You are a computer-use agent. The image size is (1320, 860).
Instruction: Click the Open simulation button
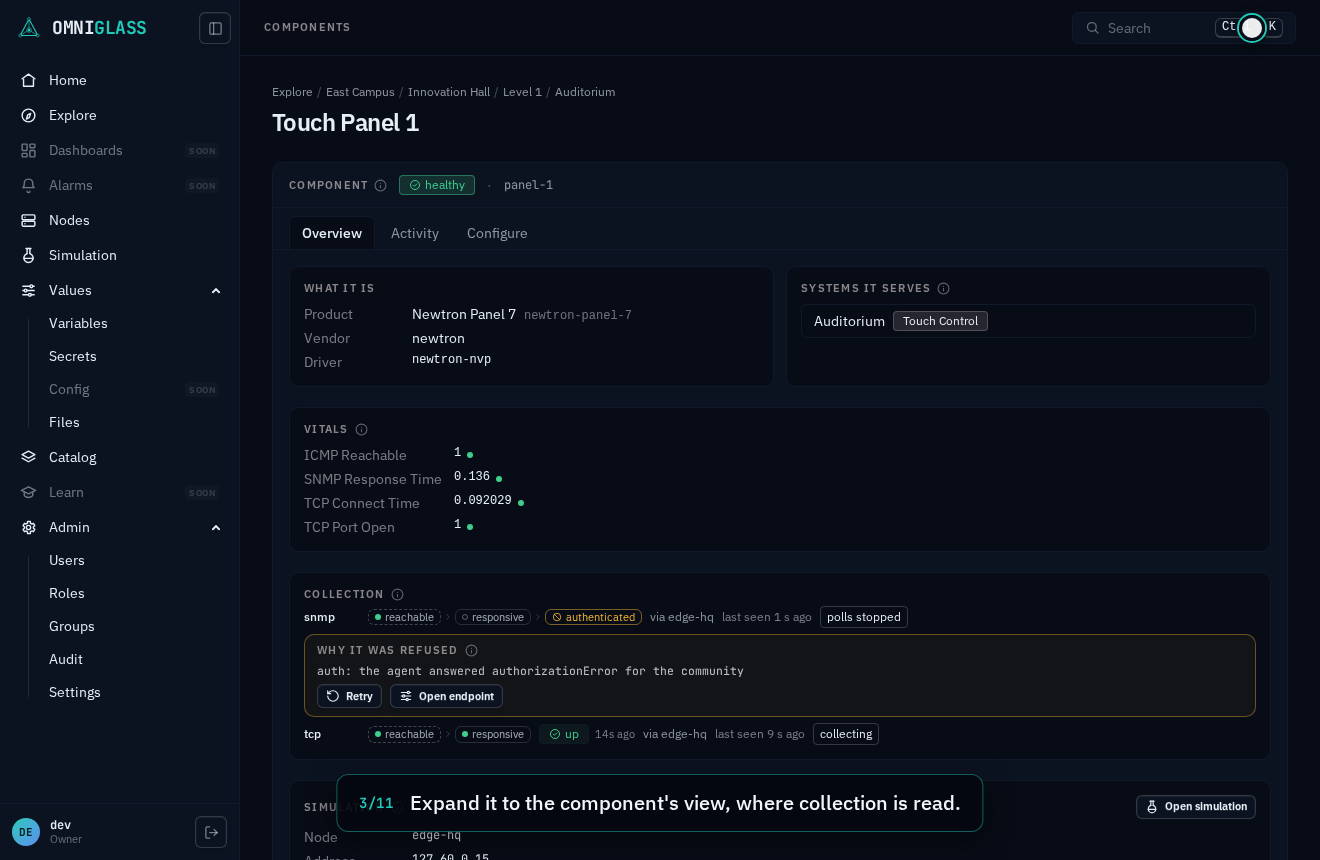click(1196, 807)
